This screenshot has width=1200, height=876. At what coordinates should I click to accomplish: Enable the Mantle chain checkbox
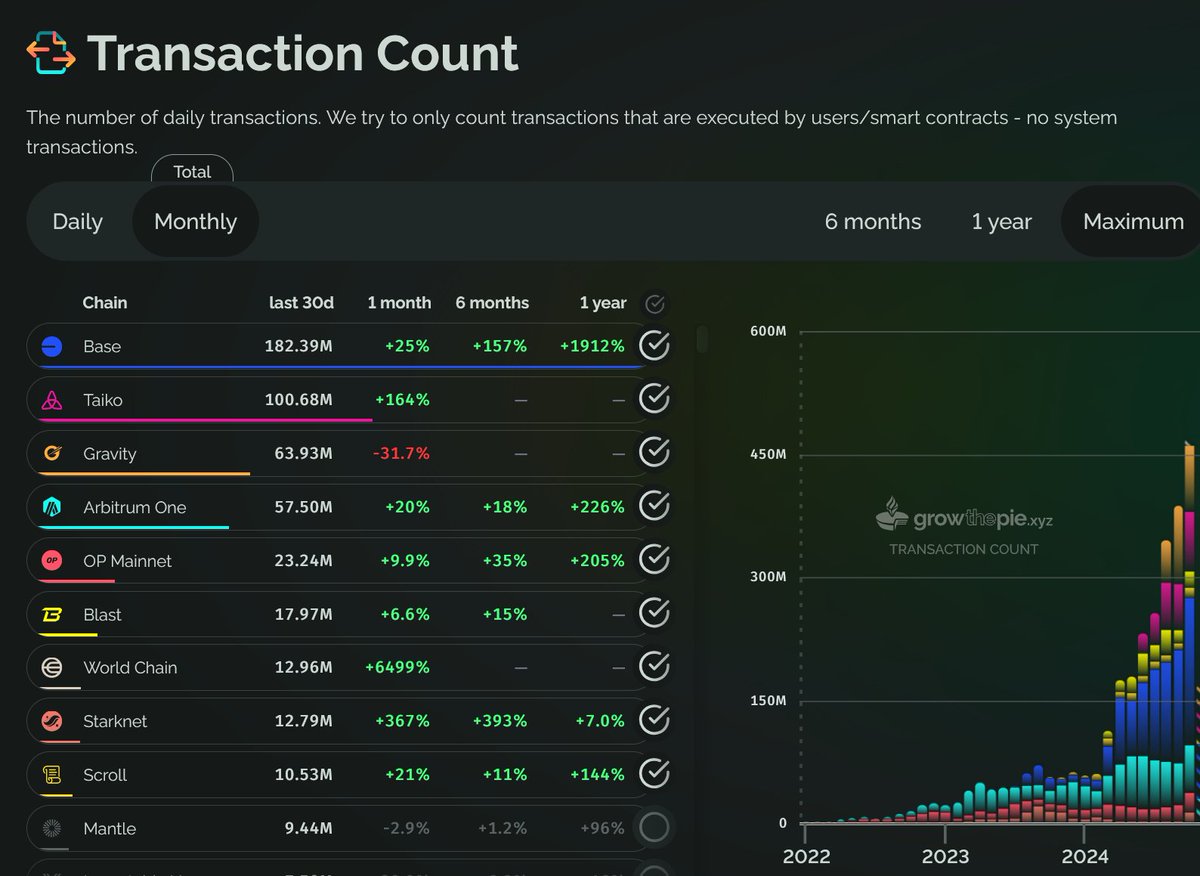(654, 827)
